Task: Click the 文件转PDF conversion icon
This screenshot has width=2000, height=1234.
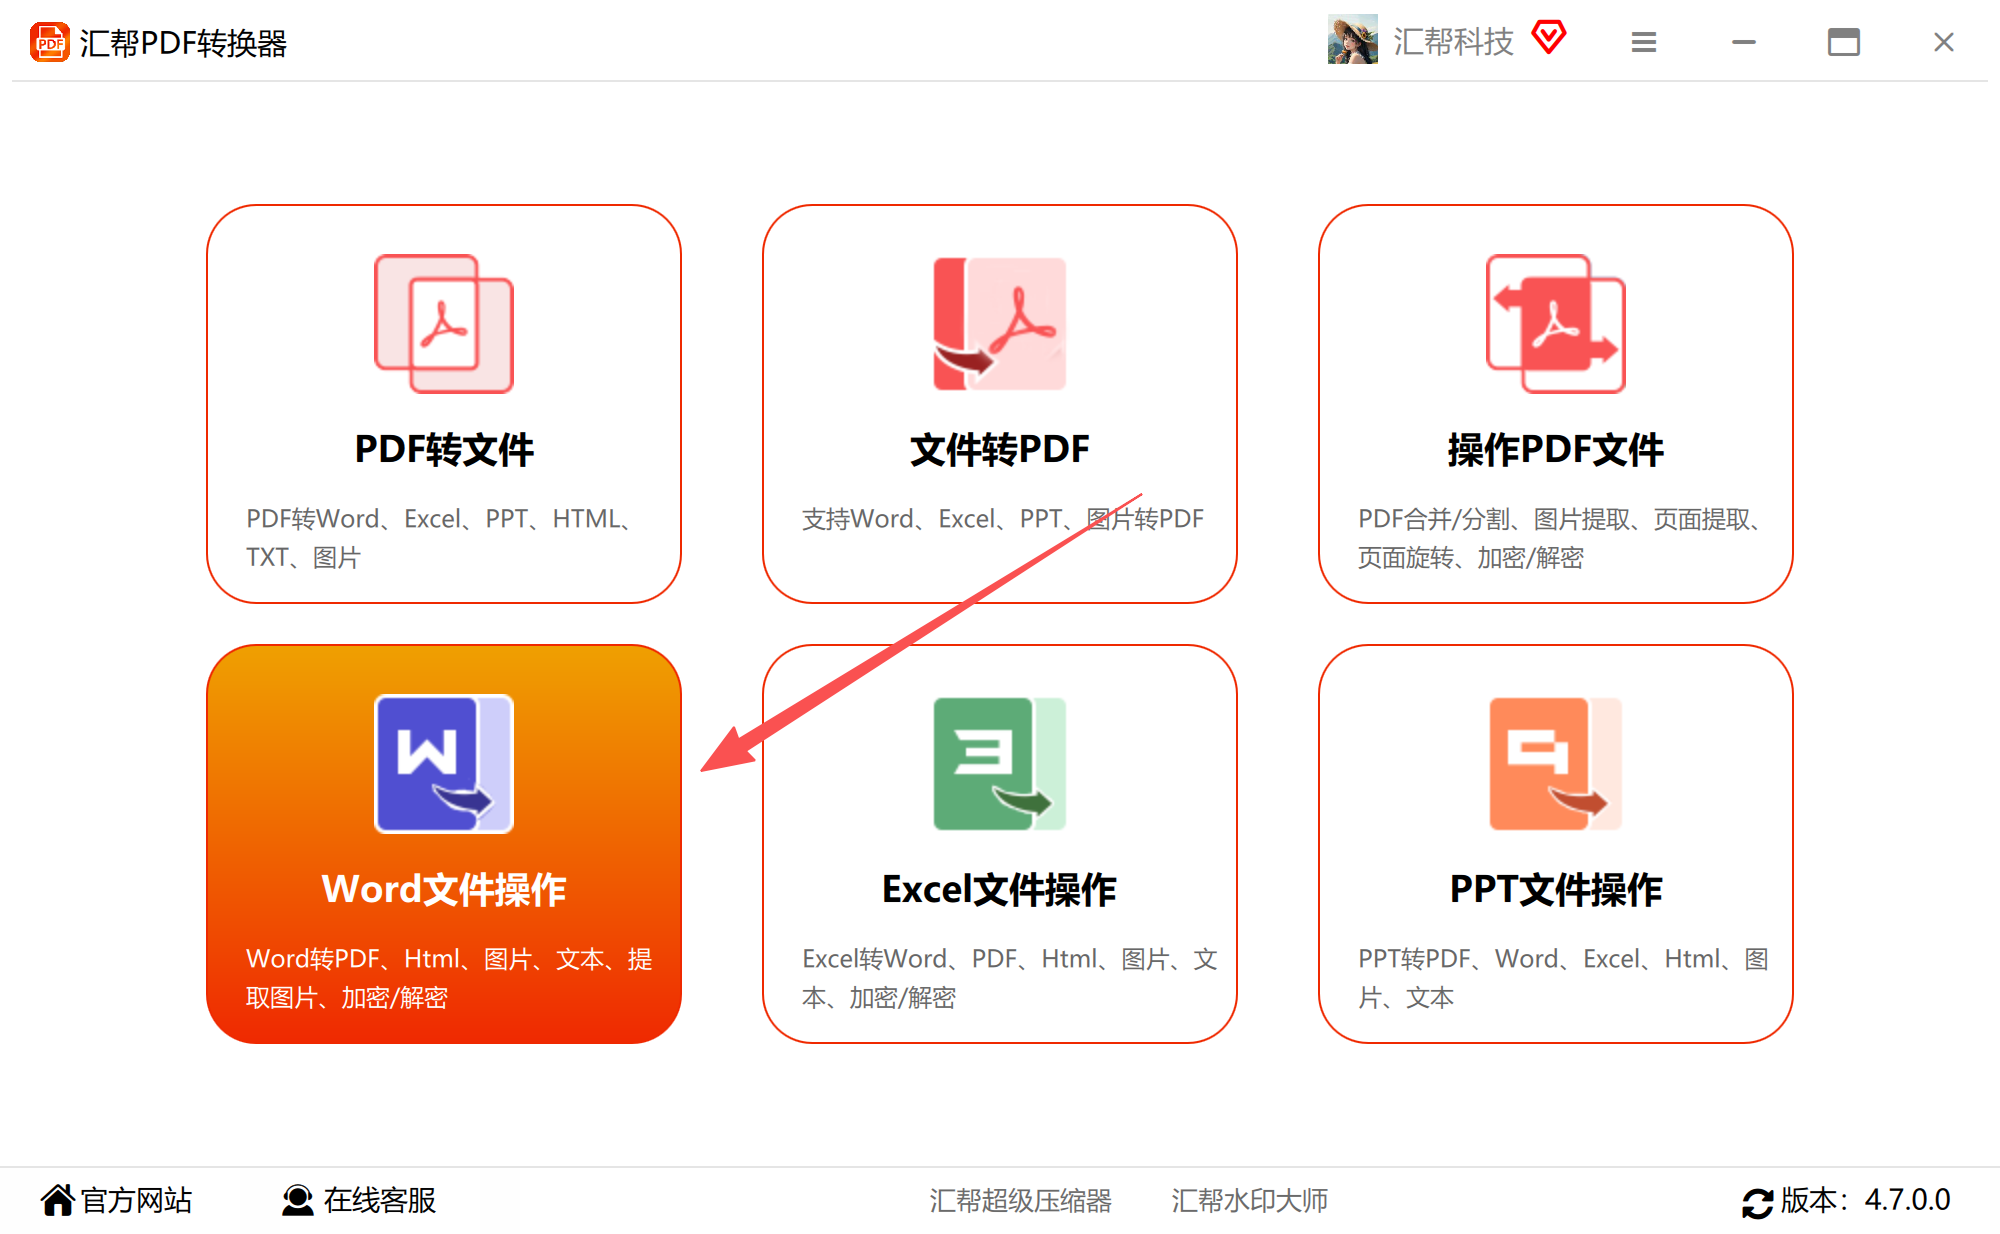Action: 1000,324
